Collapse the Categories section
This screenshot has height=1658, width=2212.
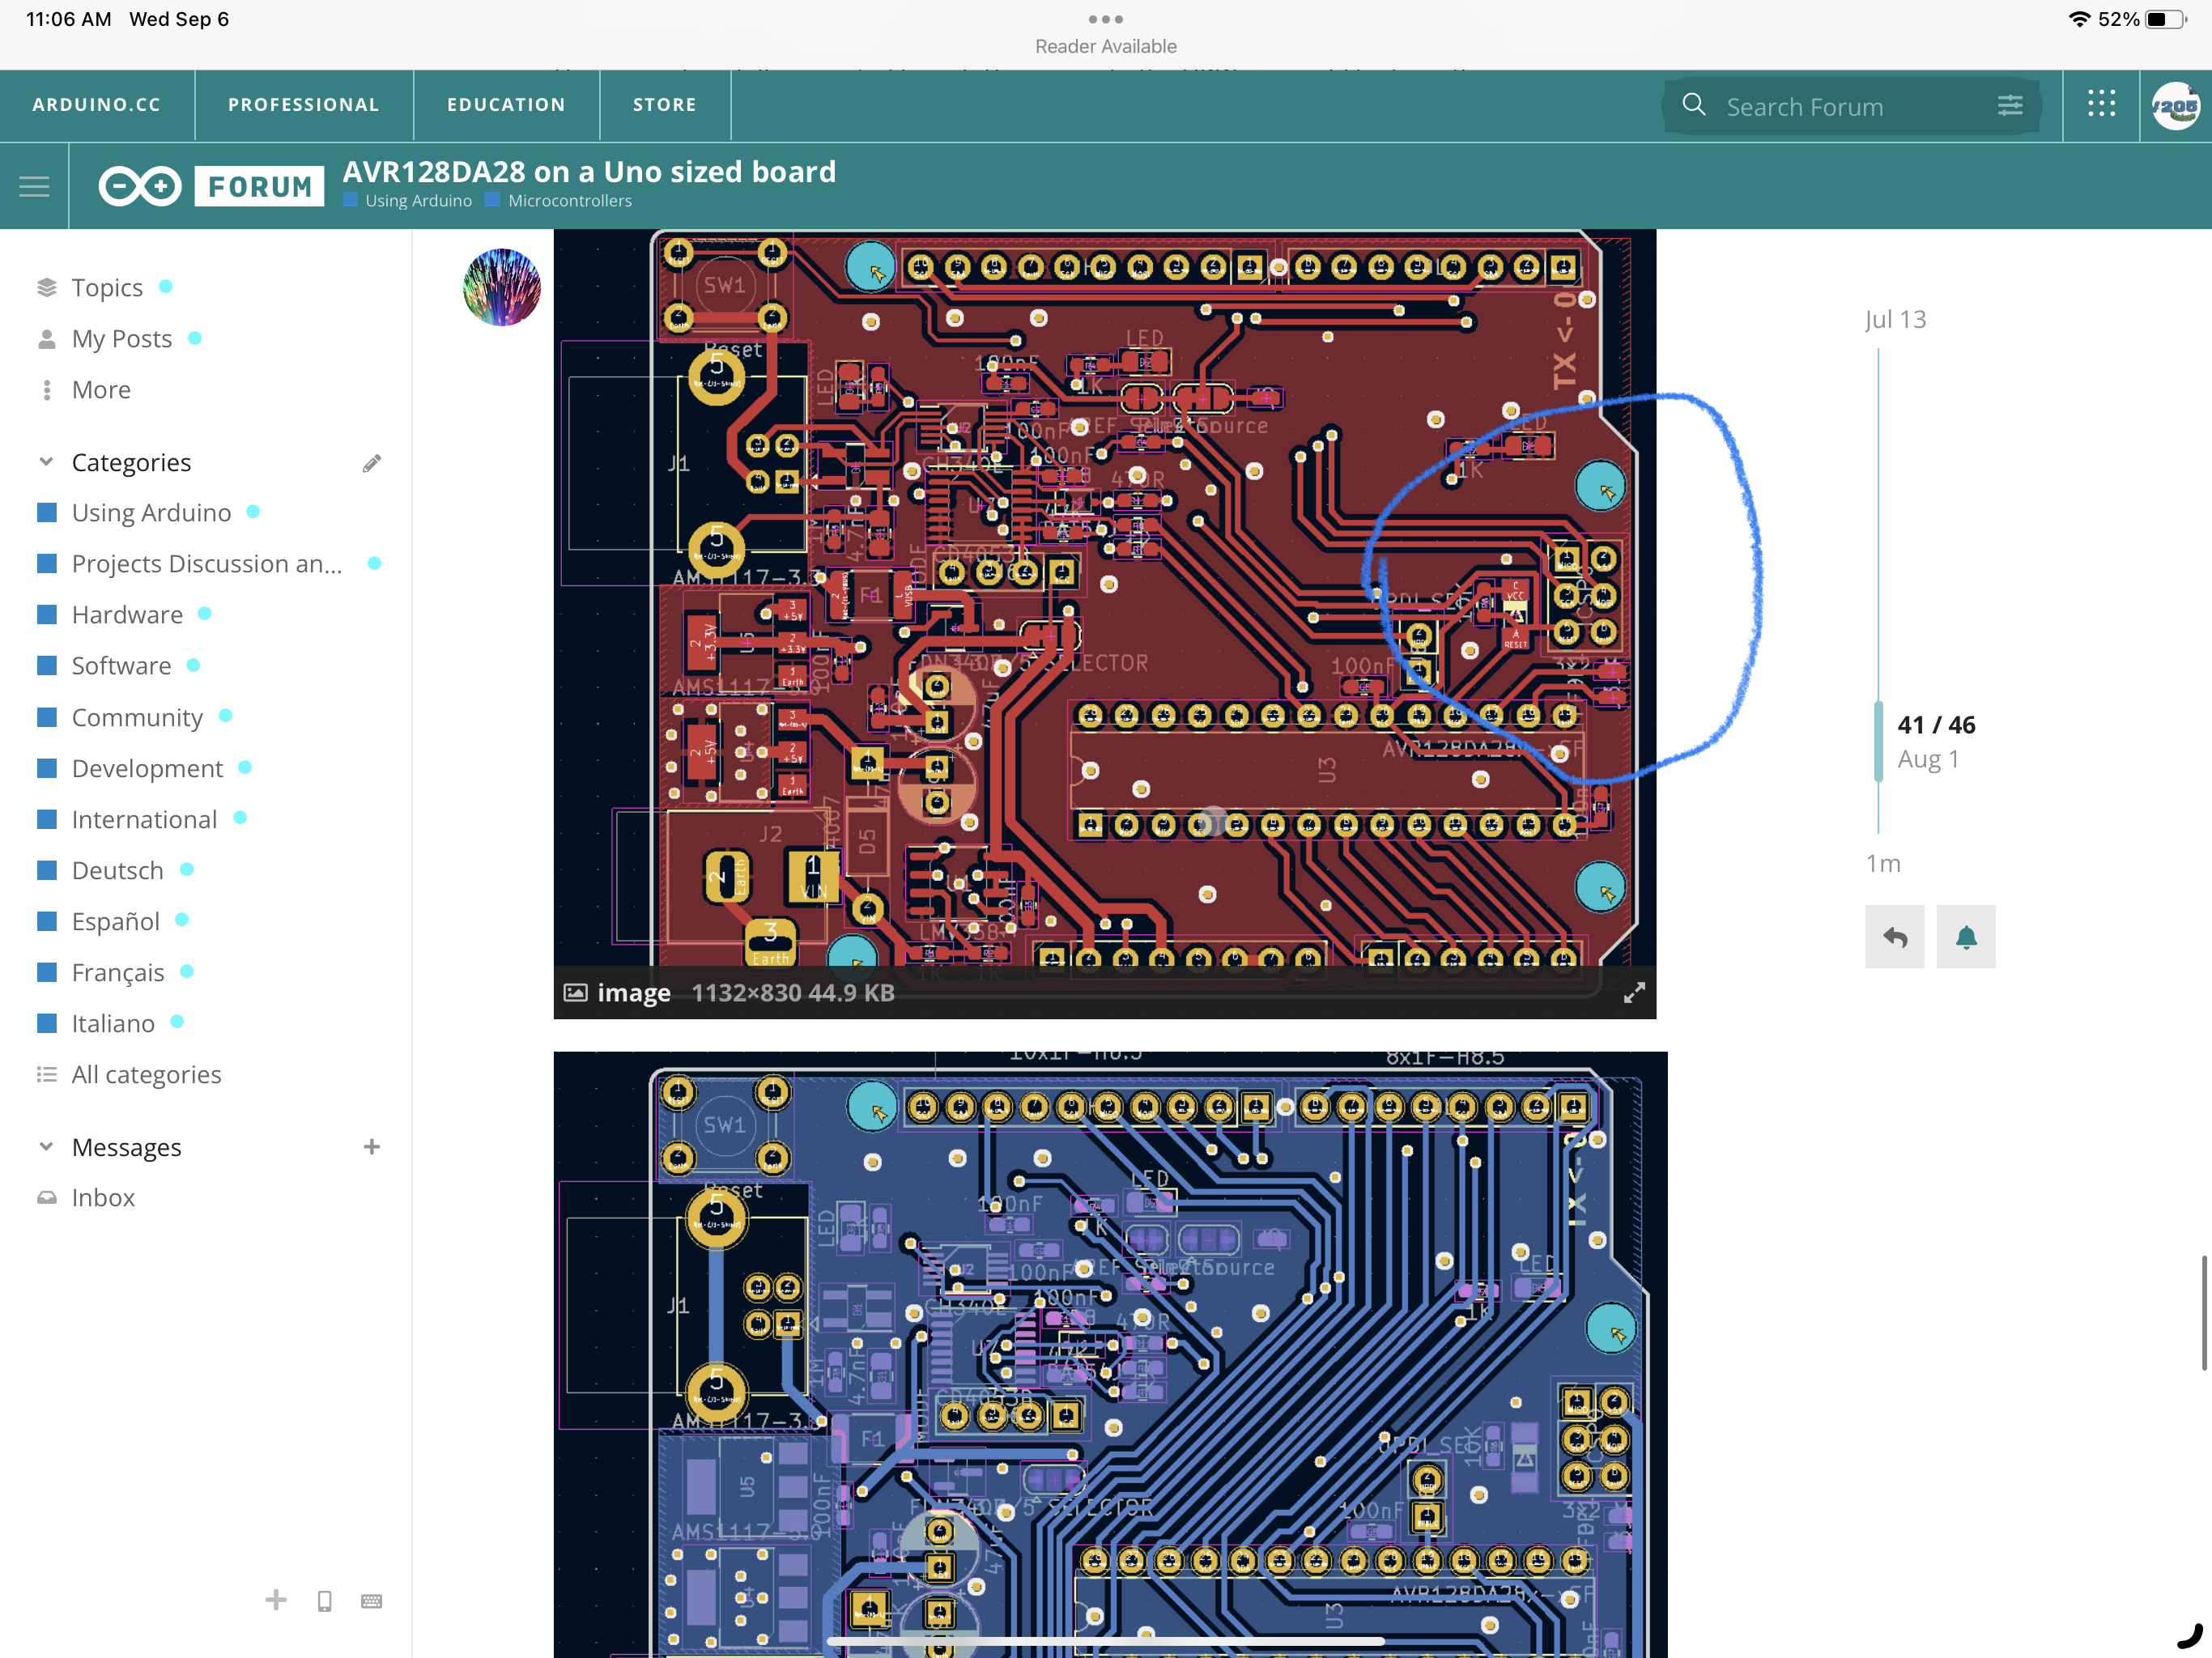pyautogui.click(x=46, y=461)
